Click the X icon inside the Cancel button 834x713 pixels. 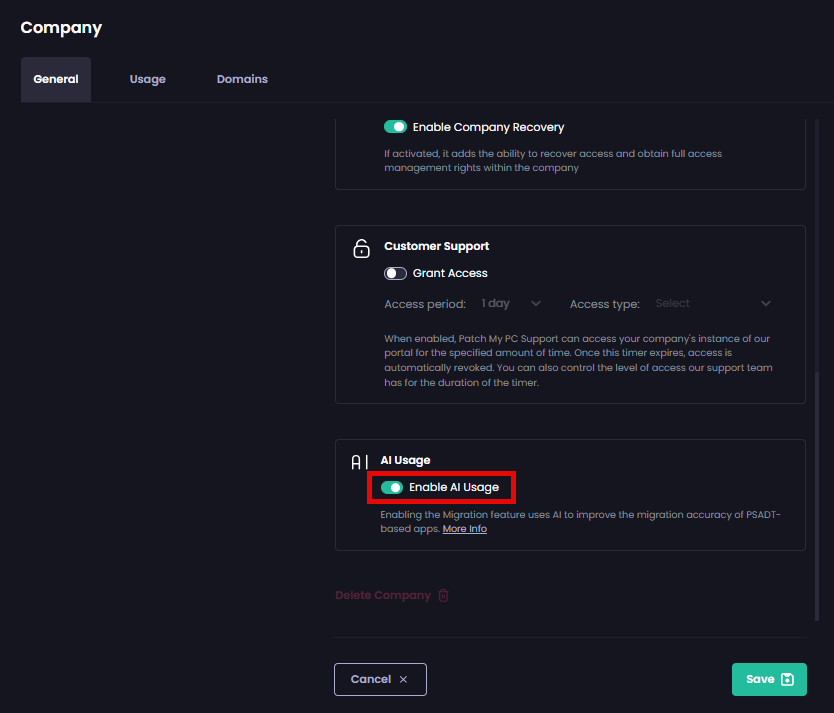pyautogui.click(x=404, y=679)
